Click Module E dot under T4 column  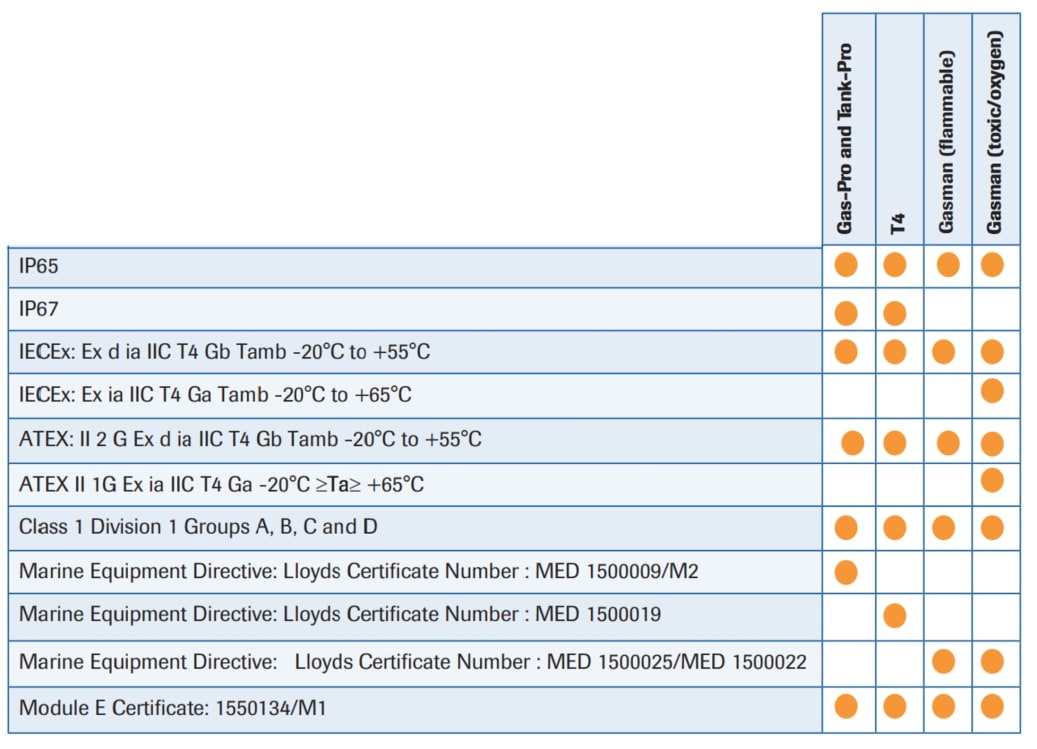(895, 706)
